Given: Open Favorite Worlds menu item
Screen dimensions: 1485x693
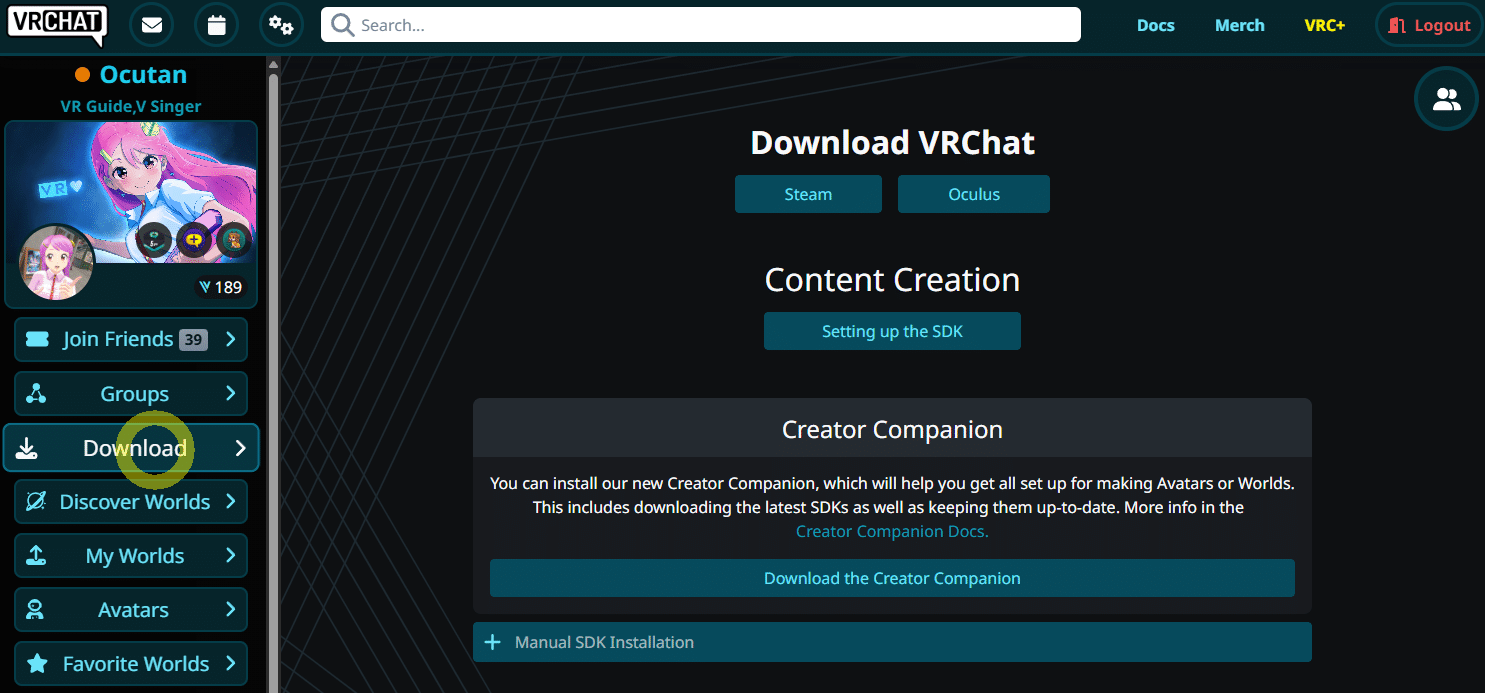Looking at the screenshot, I should coord(131,663).
